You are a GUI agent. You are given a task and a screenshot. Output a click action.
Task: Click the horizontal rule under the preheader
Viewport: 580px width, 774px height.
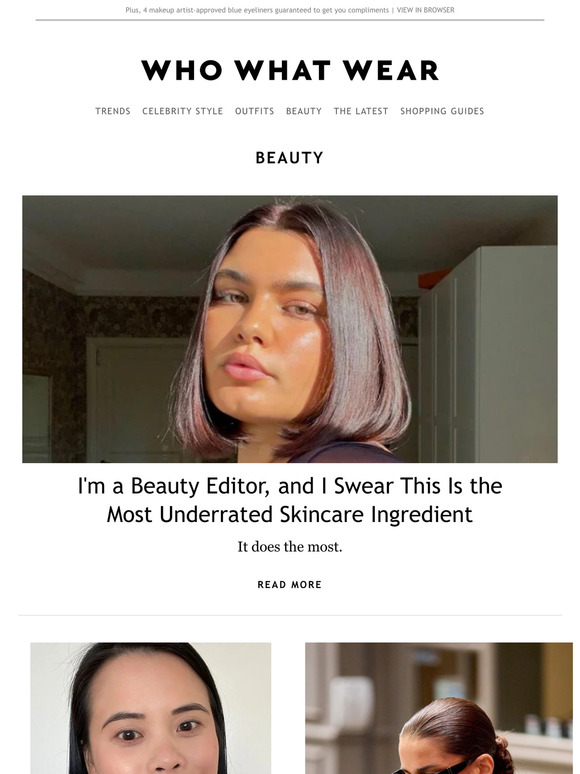tap(290, 20)
